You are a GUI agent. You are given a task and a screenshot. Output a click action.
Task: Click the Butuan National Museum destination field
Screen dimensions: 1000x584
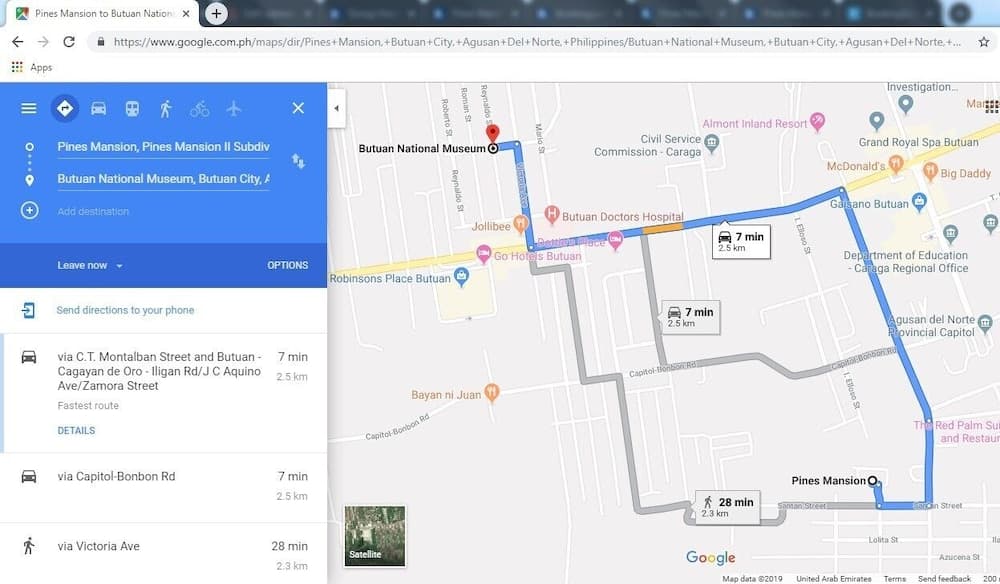[163, 179]
